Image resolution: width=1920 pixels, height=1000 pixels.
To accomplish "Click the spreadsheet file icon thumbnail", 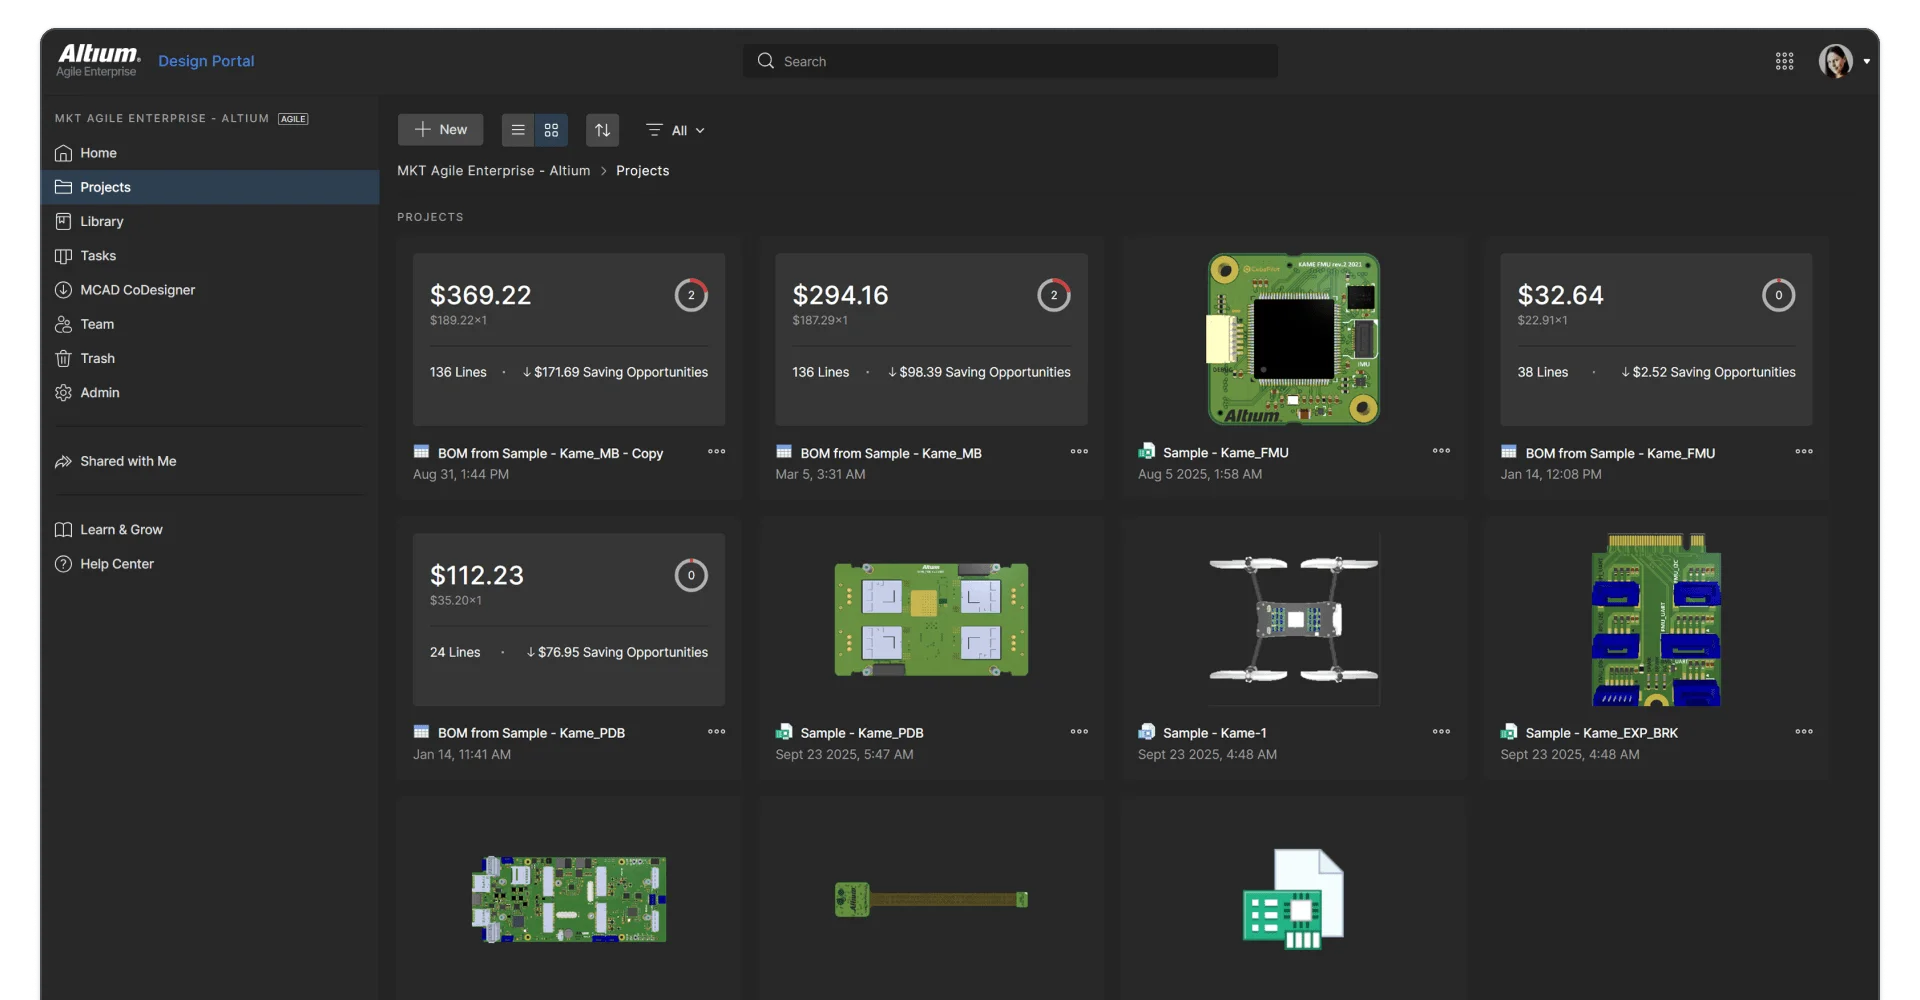I will tap(1293, 899).
